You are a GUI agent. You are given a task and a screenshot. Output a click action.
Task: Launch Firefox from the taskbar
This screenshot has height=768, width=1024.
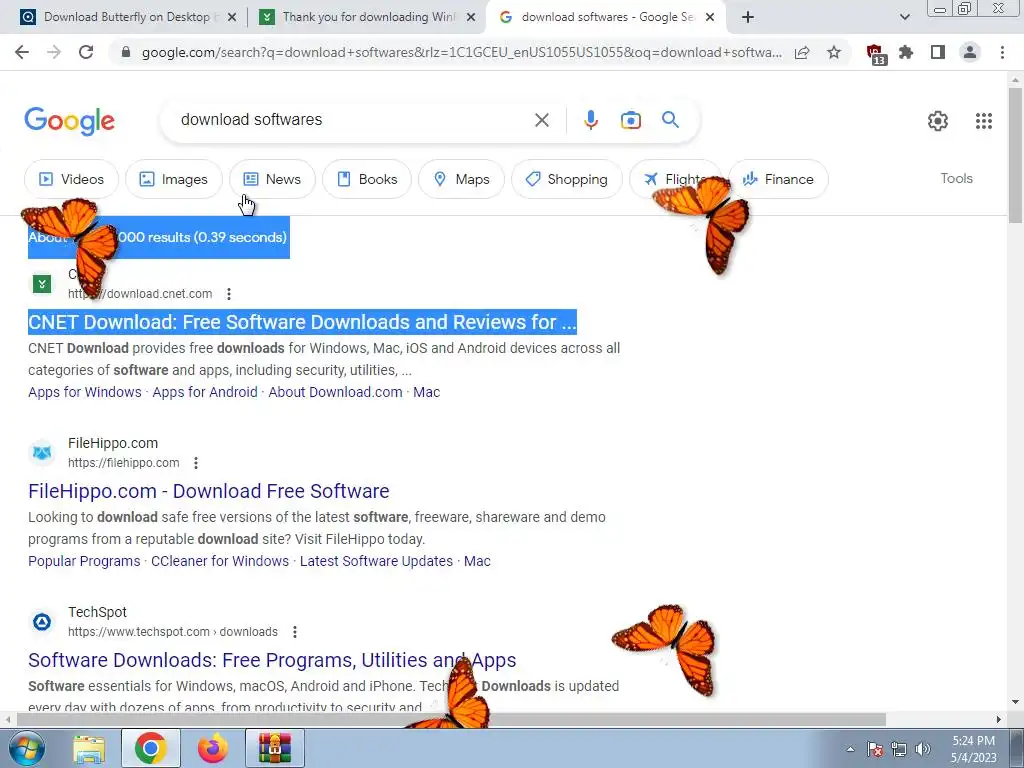click(213, 748)
